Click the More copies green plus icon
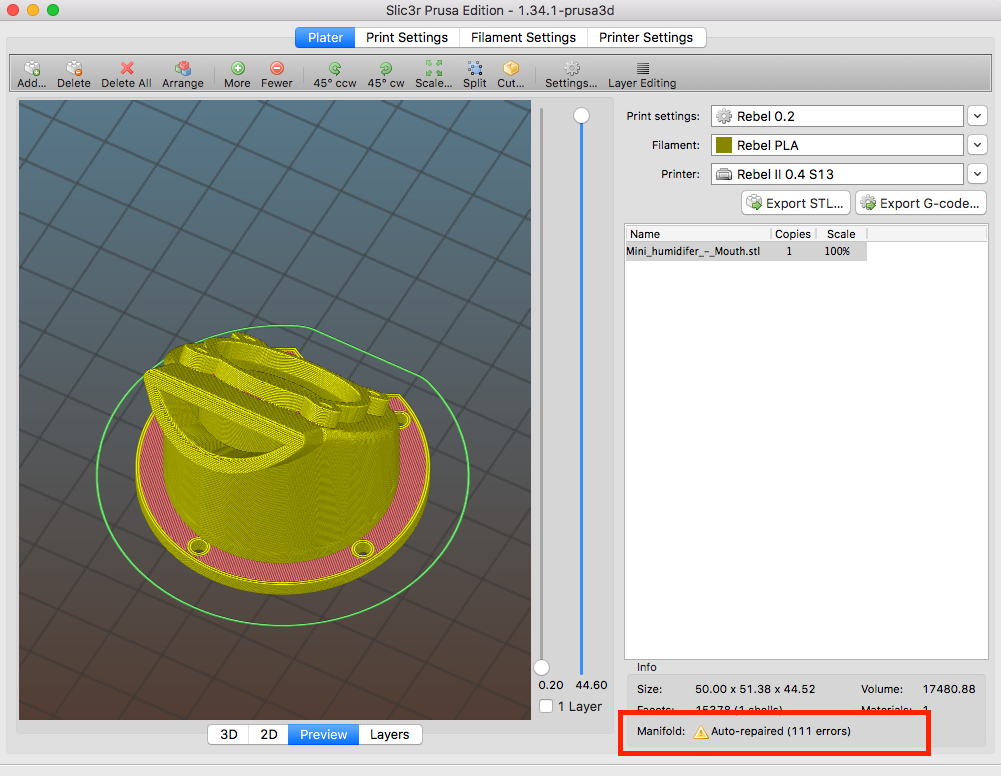Screen dimensions: 1001x776 click(x=237, y=69)
